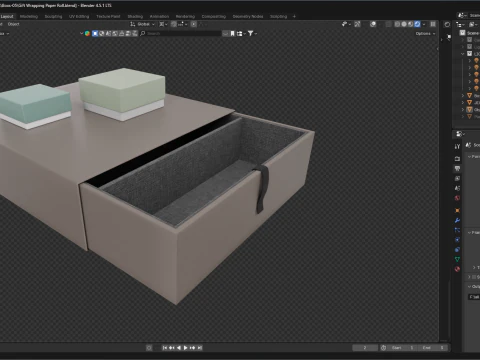480x360 pixels.
Task: Switch to wireframe viewport shading
Action: point(397,24)
